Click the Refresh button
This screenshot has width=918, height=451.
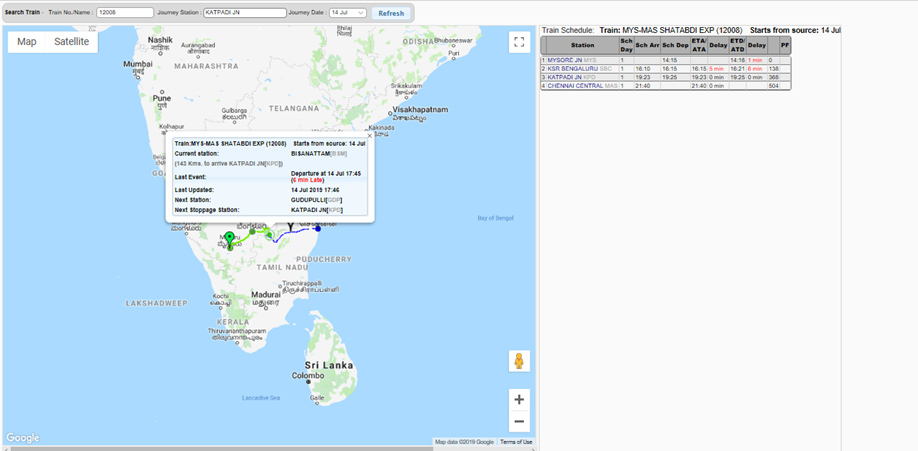point(391,13)
